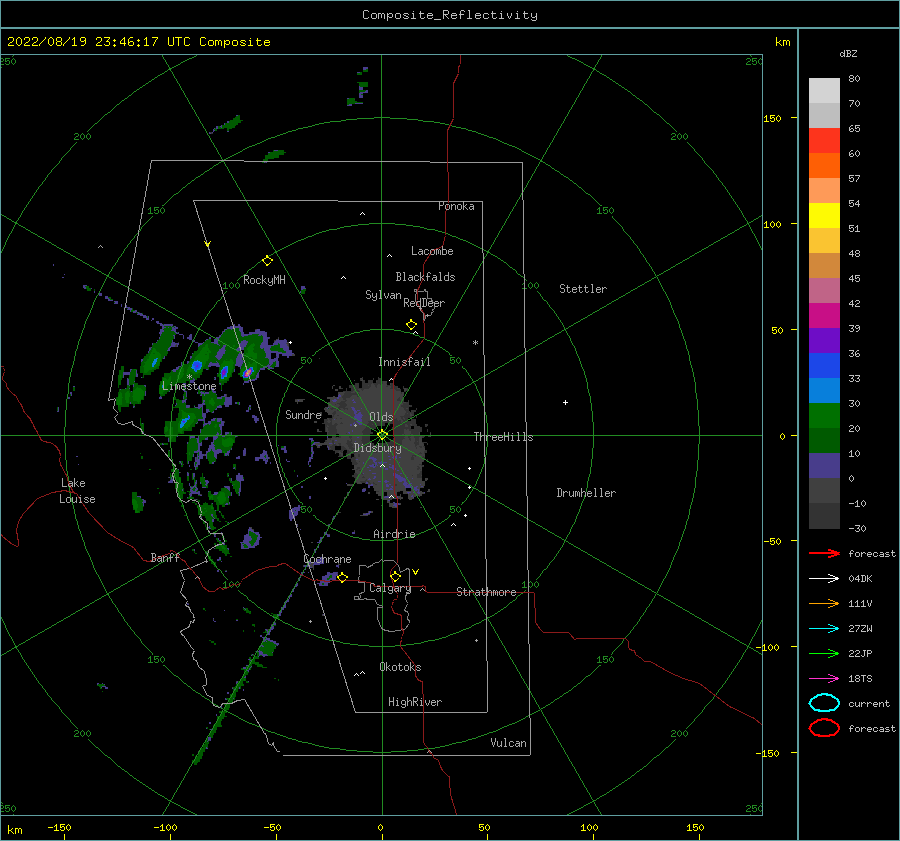Click the Innisfail town label
This screenshot has width=900, height=841.
pos(404,362)
